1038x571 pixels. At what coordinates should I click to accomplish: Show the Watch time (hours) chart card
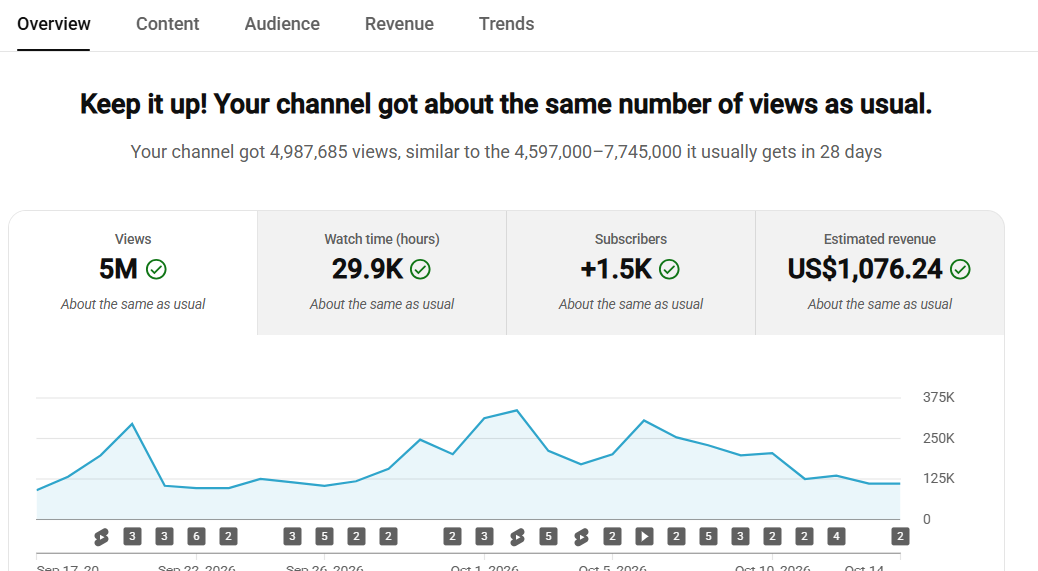pyautogui.click(x=382, y=273)
